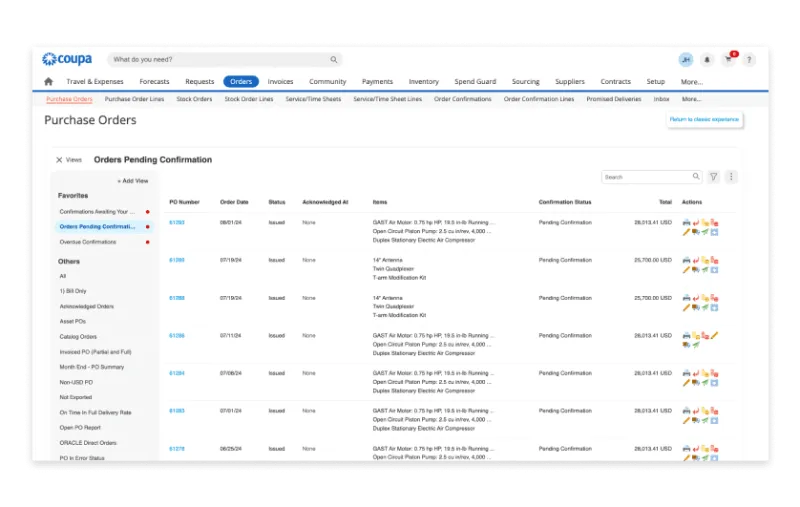Click the truck icon for the 07/11/24 order
800x507 pixels.
pos(686,345)
